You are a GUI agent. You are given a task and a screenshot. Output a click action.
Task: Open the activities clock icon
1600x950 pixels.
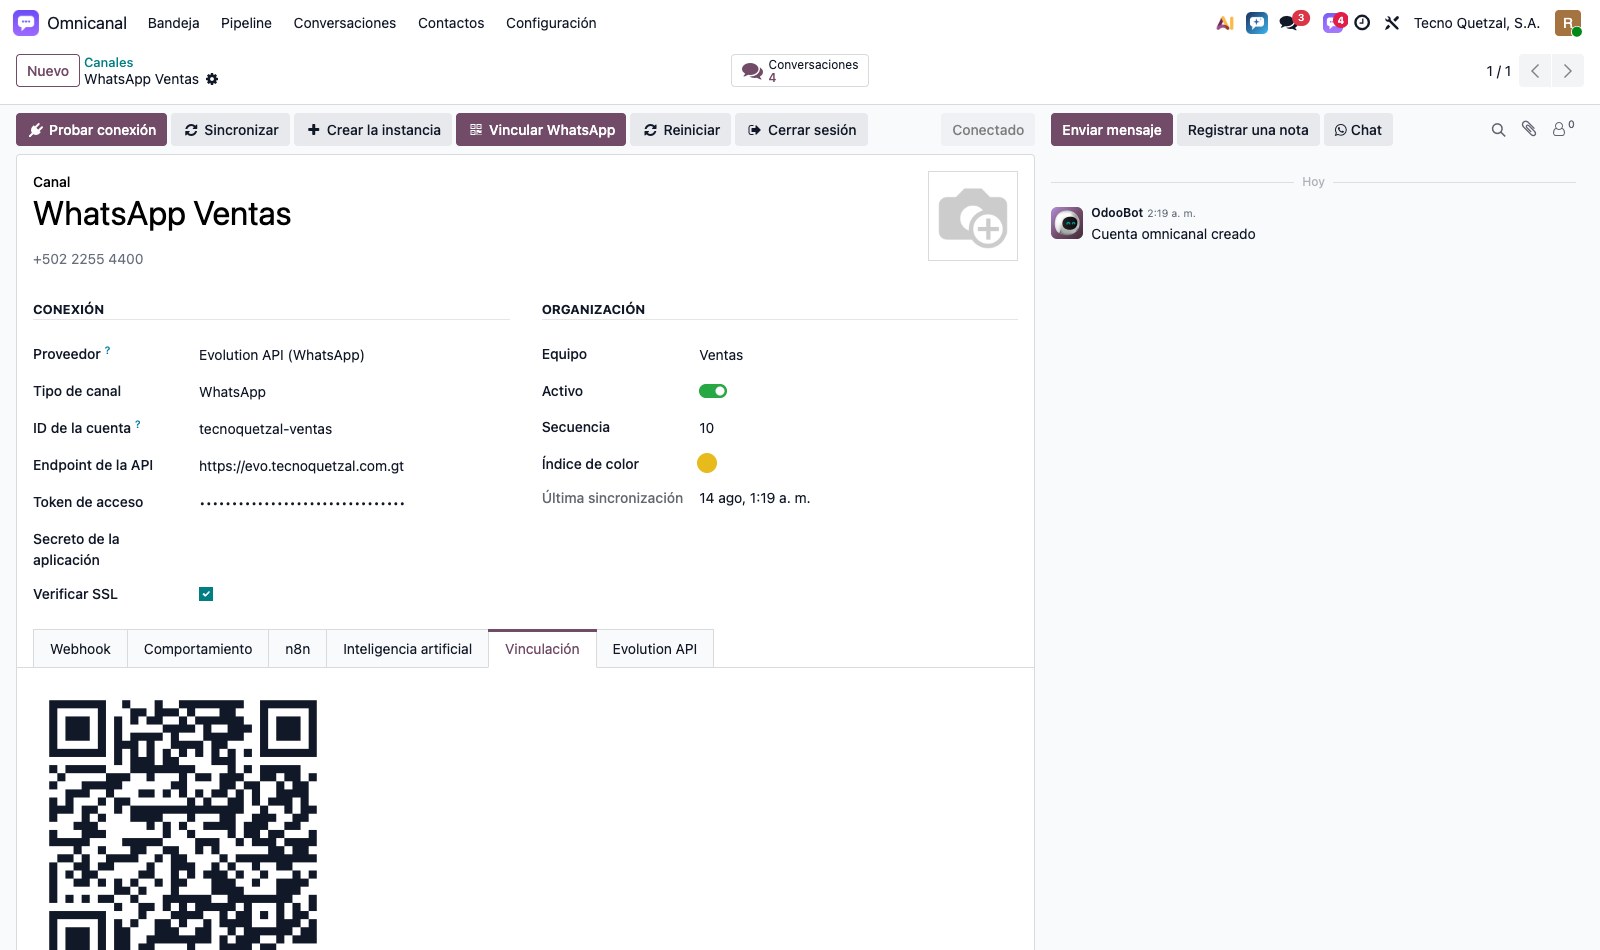click(1362, 23)
